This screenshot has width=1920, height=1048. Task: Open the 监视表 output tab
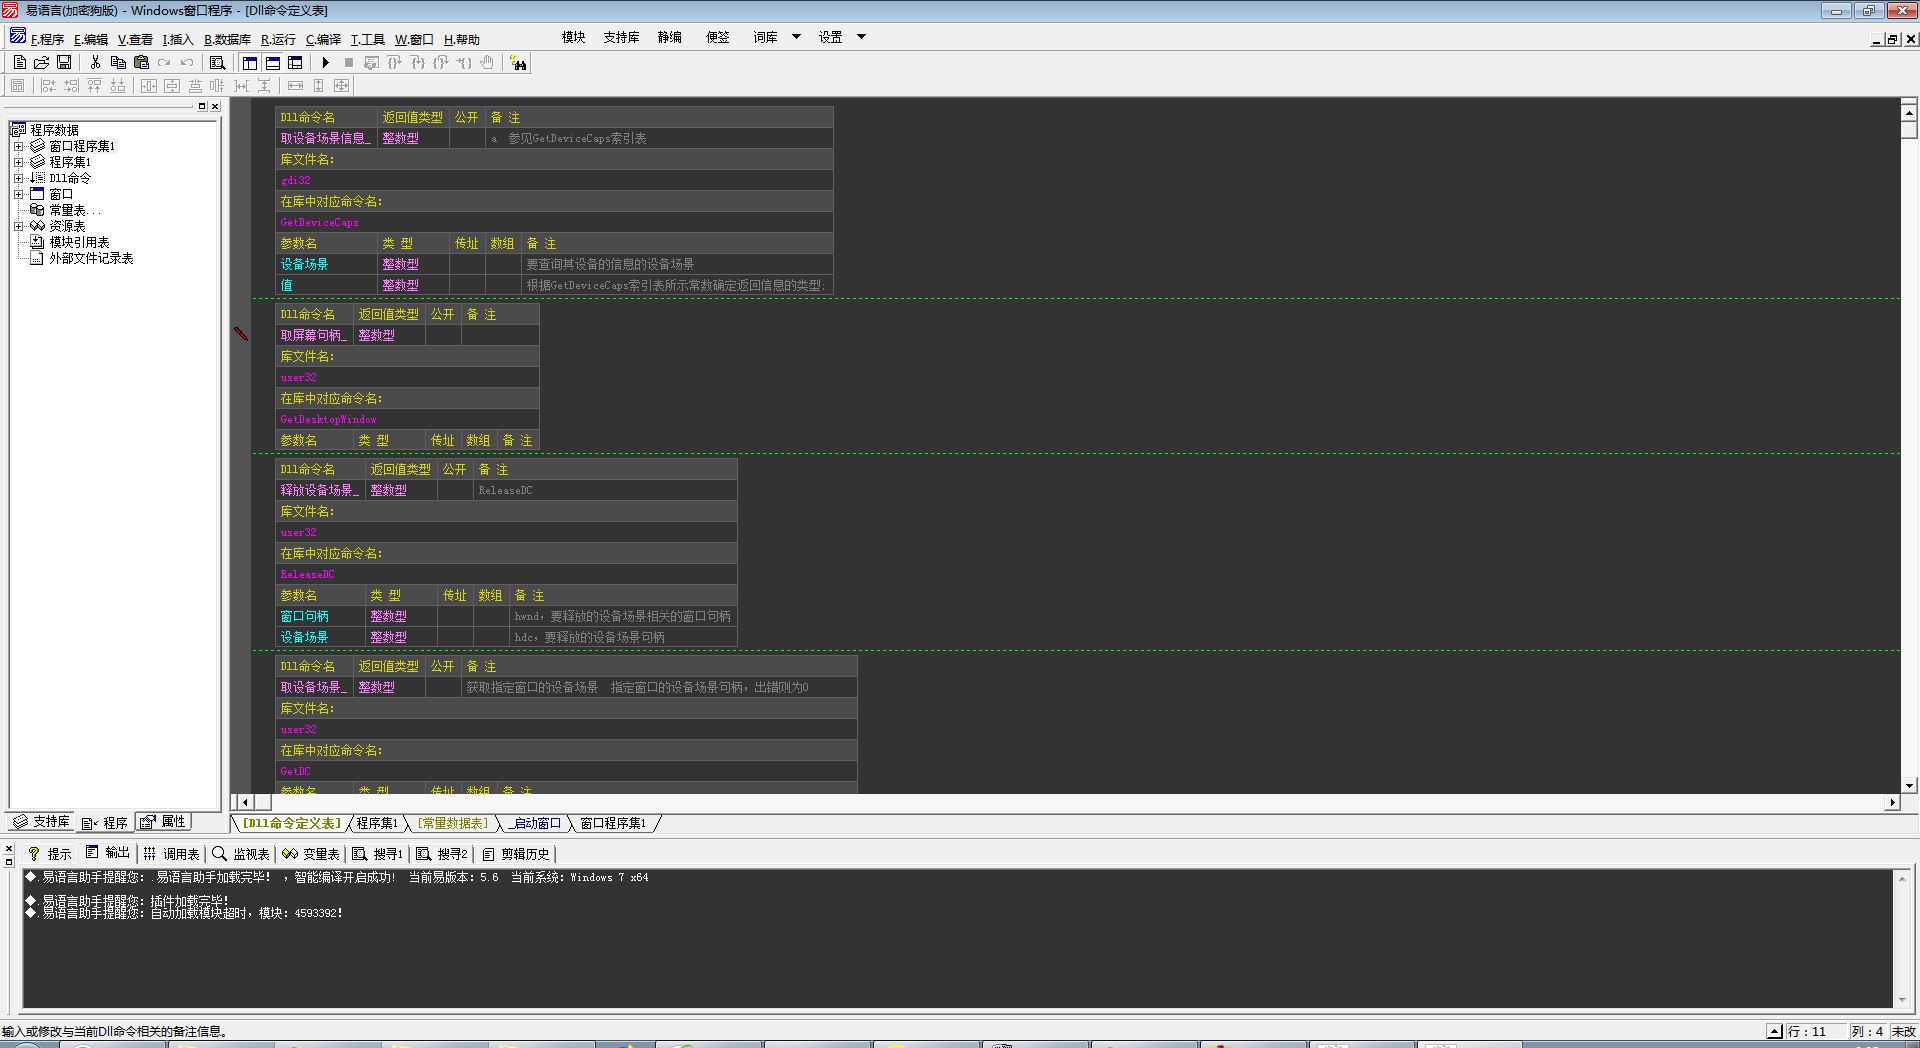241,854
